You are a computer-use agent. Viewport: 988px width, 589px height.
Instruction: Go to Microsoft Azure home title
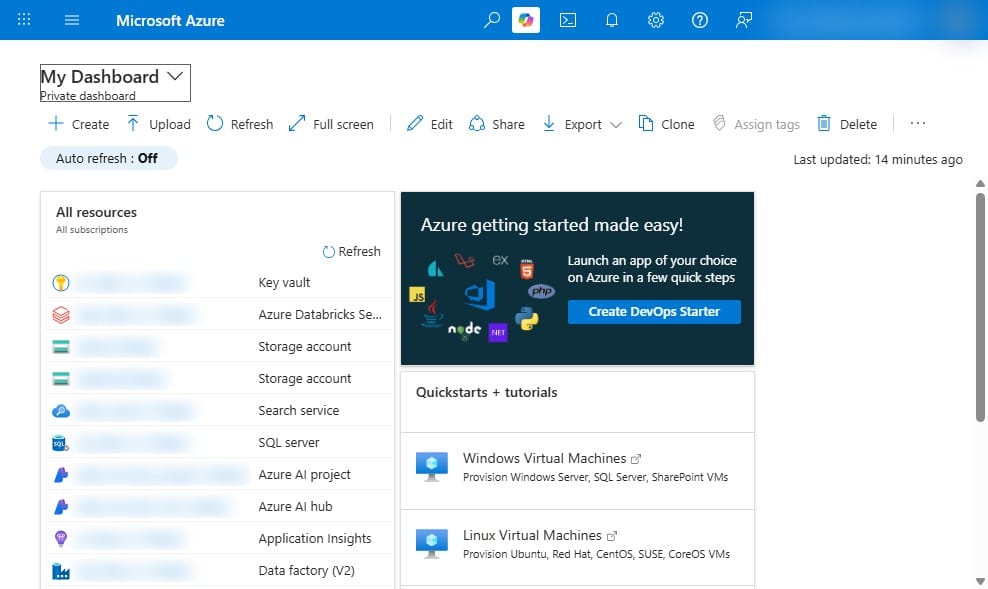tap(170, 21)
